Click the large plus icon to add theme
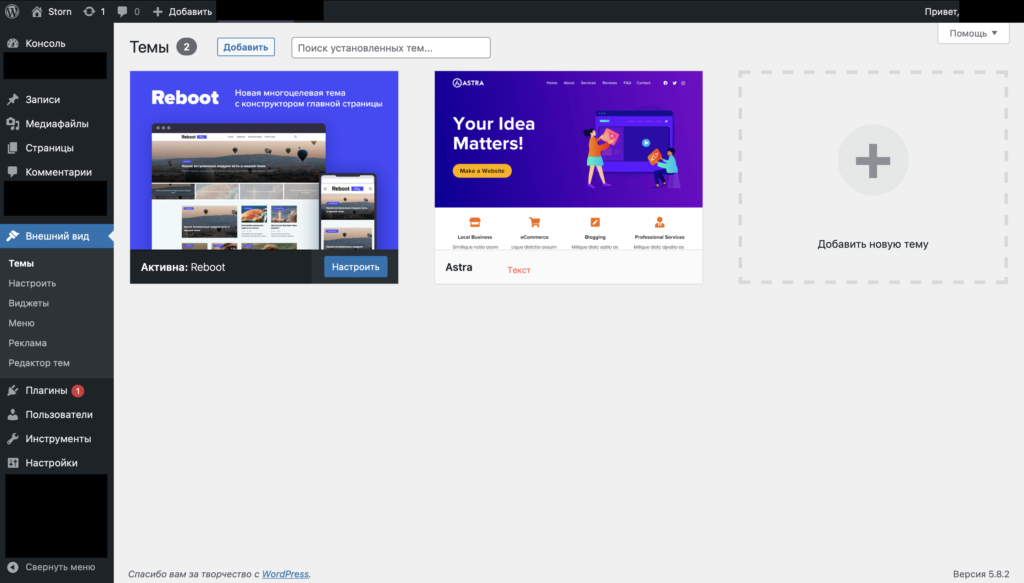The width and height of the screenshot is (1024, 583). coord(873,160)
